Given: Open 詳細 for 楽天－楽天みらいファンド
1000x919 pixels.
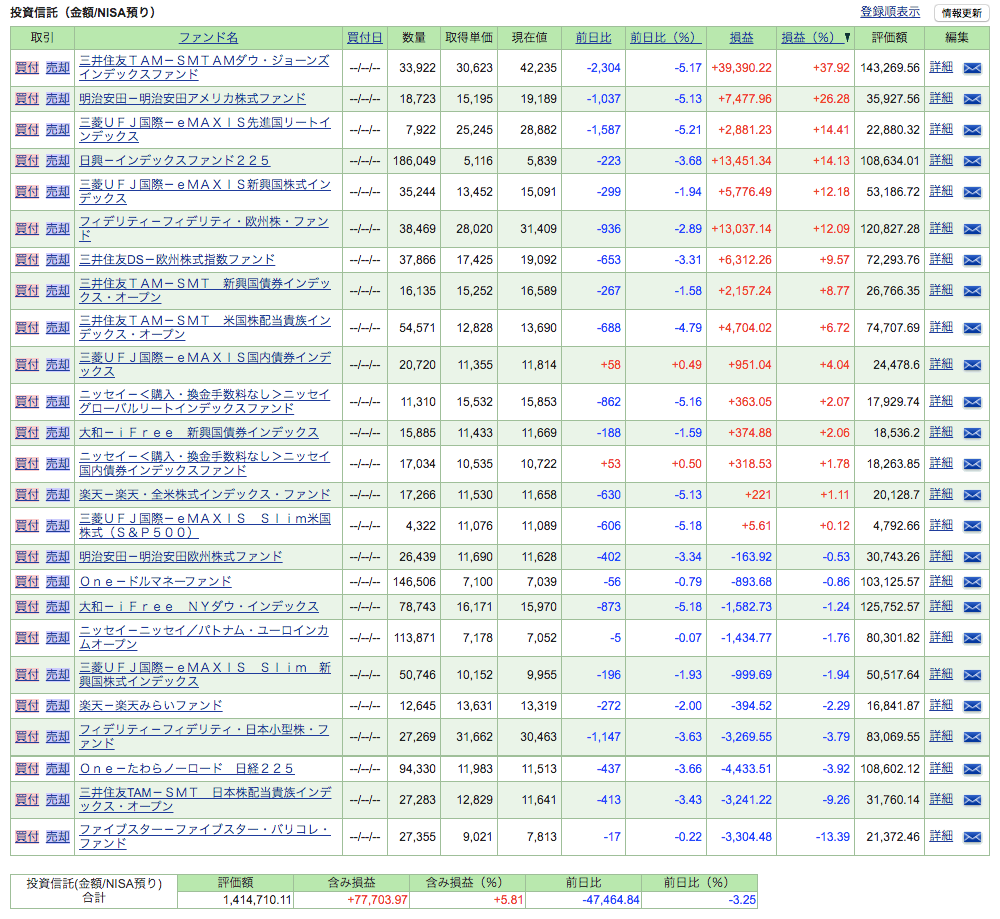Looking at the screenshot, I should 940,705.
